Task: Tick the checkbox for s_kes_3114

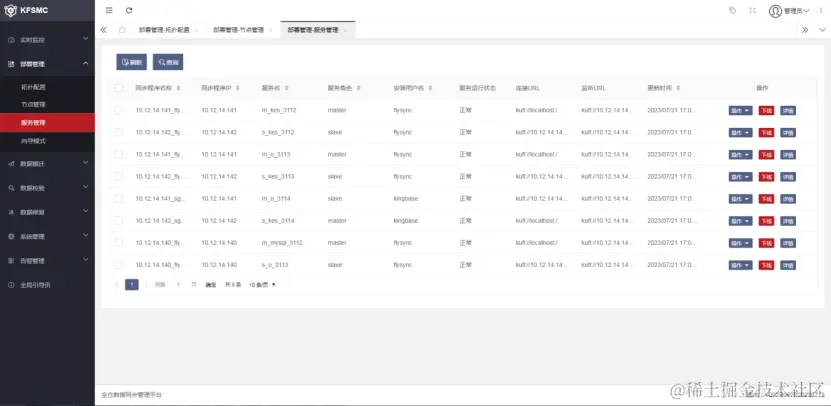Action: tap(119, 220)
